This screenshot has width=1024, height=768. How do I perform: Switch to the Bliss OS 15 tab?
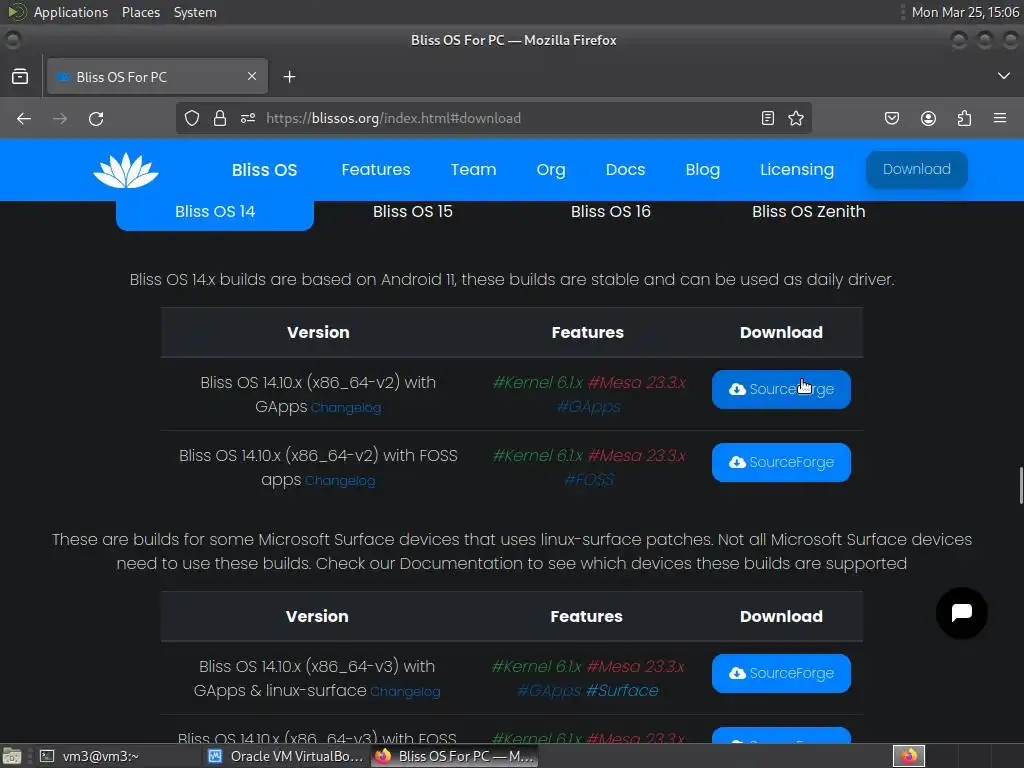click(413, 212)
